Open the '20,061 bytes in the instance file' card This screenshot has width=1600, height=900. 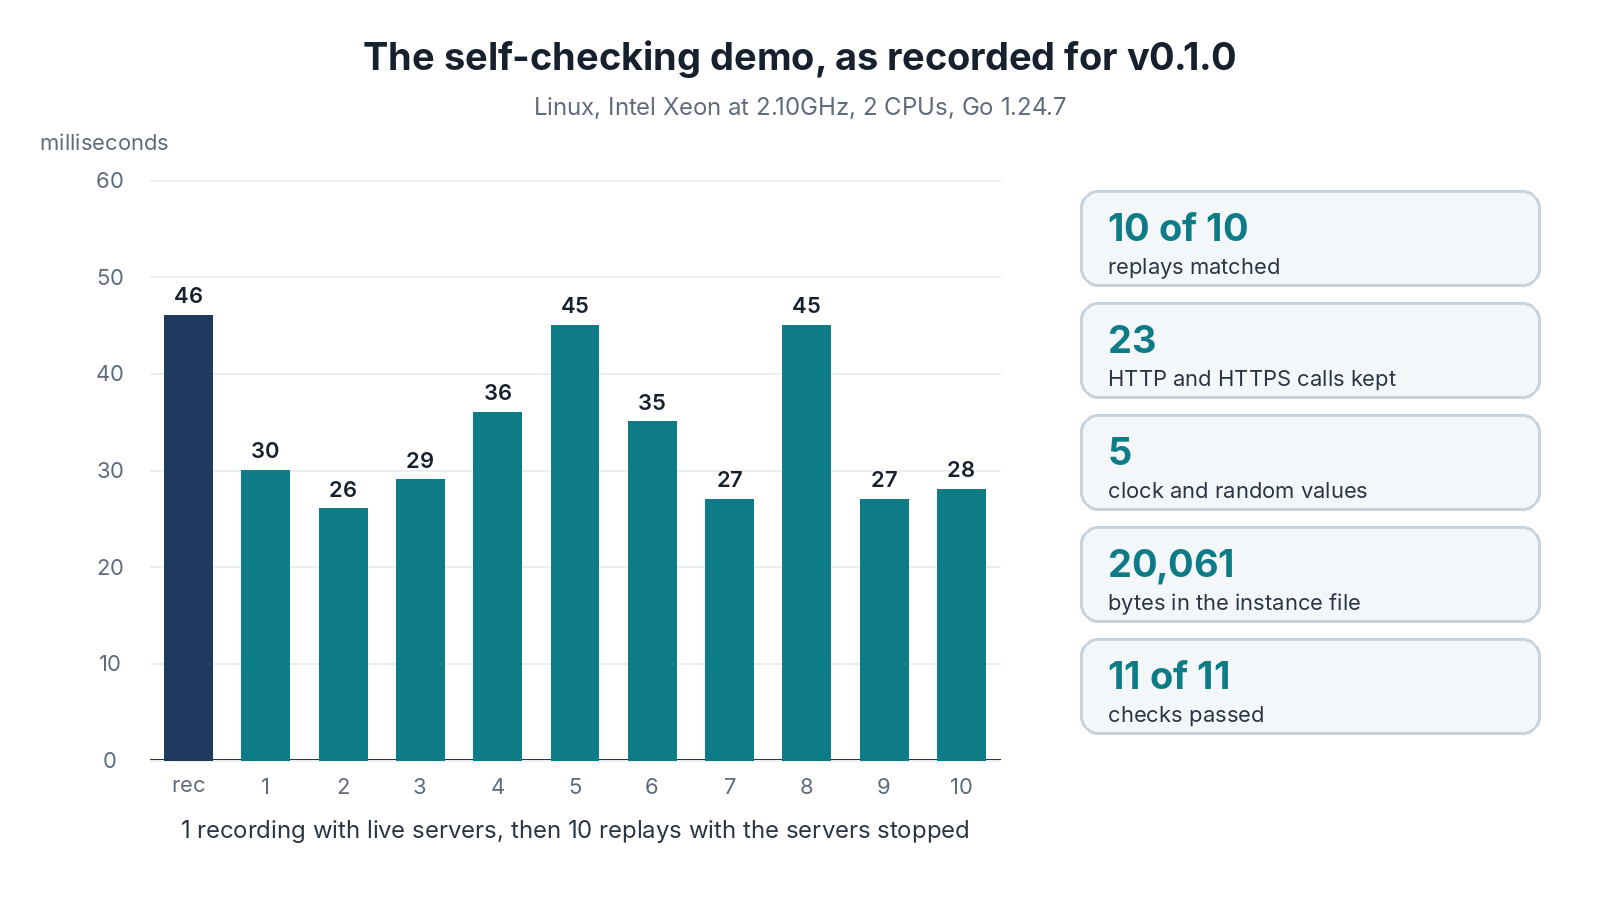[x=1310, y=575]
